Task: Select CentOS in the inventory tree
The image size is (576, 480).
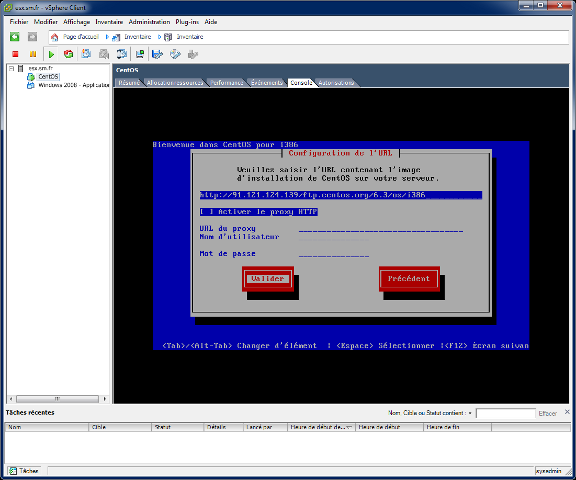Action: (48, 77)
